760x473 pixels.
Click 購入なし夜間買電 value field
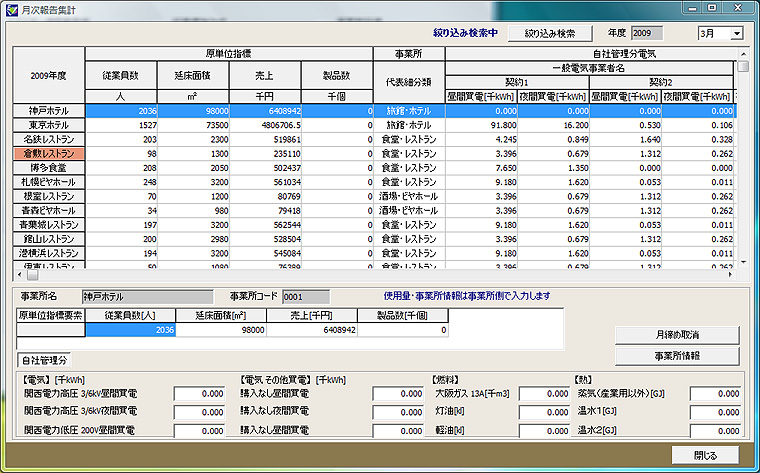[398, 412]
